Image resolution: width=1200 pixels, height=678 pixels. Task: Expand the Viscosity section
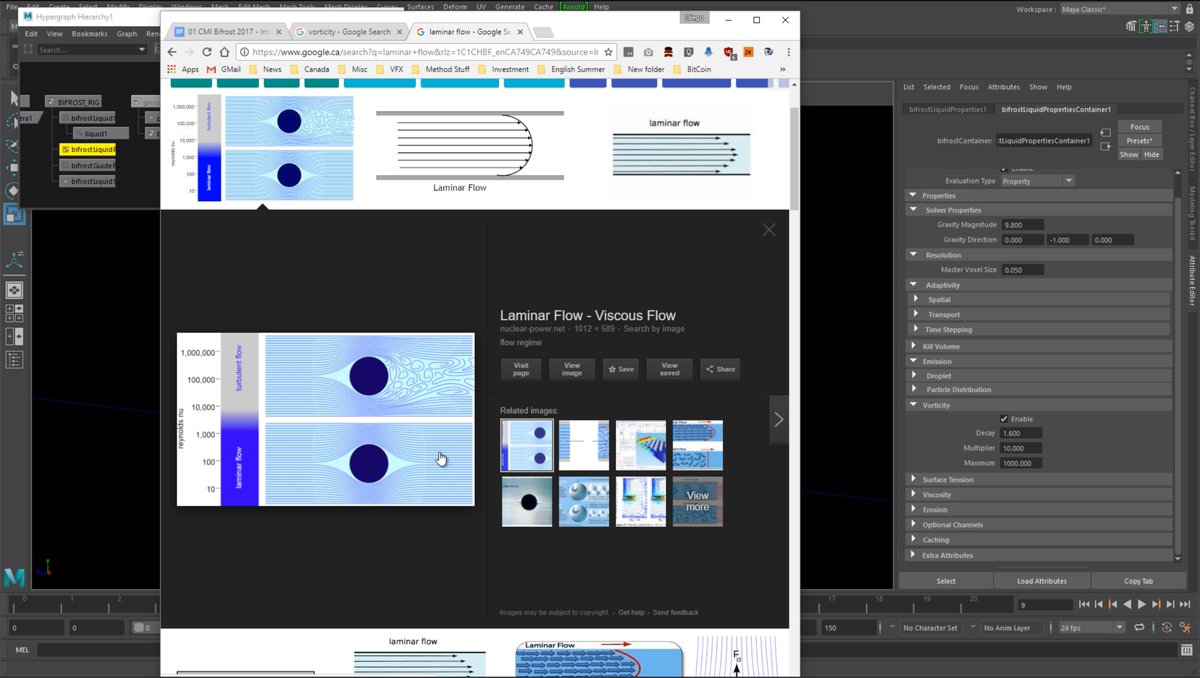1039,495
